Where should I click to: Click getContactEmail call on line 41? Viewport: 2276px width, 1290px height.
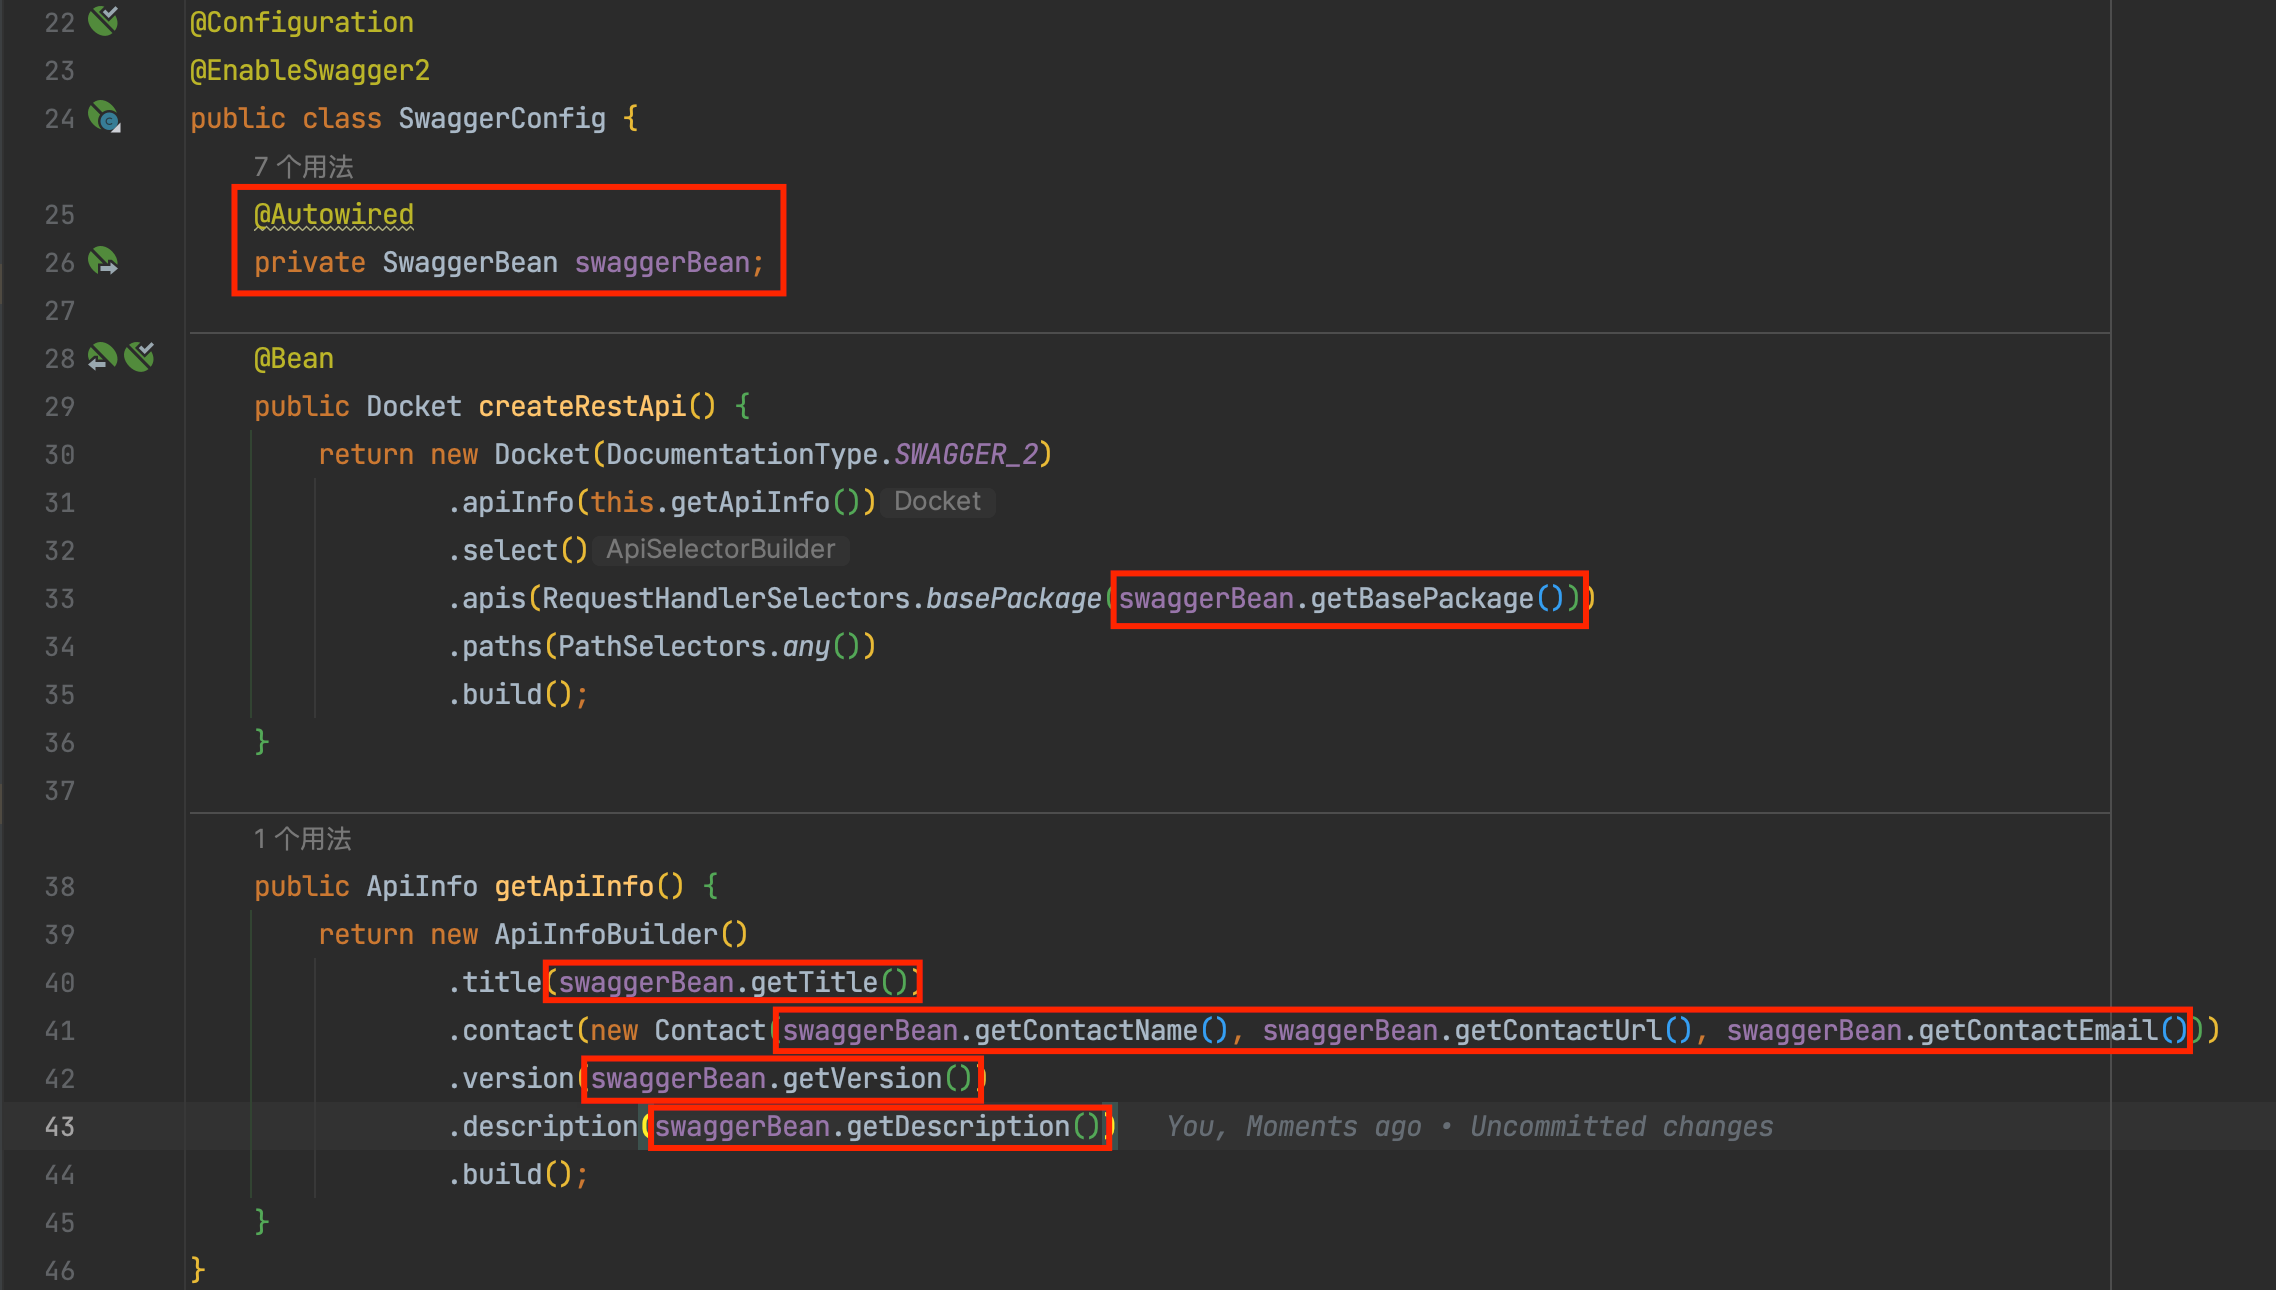point(2037,1031)
